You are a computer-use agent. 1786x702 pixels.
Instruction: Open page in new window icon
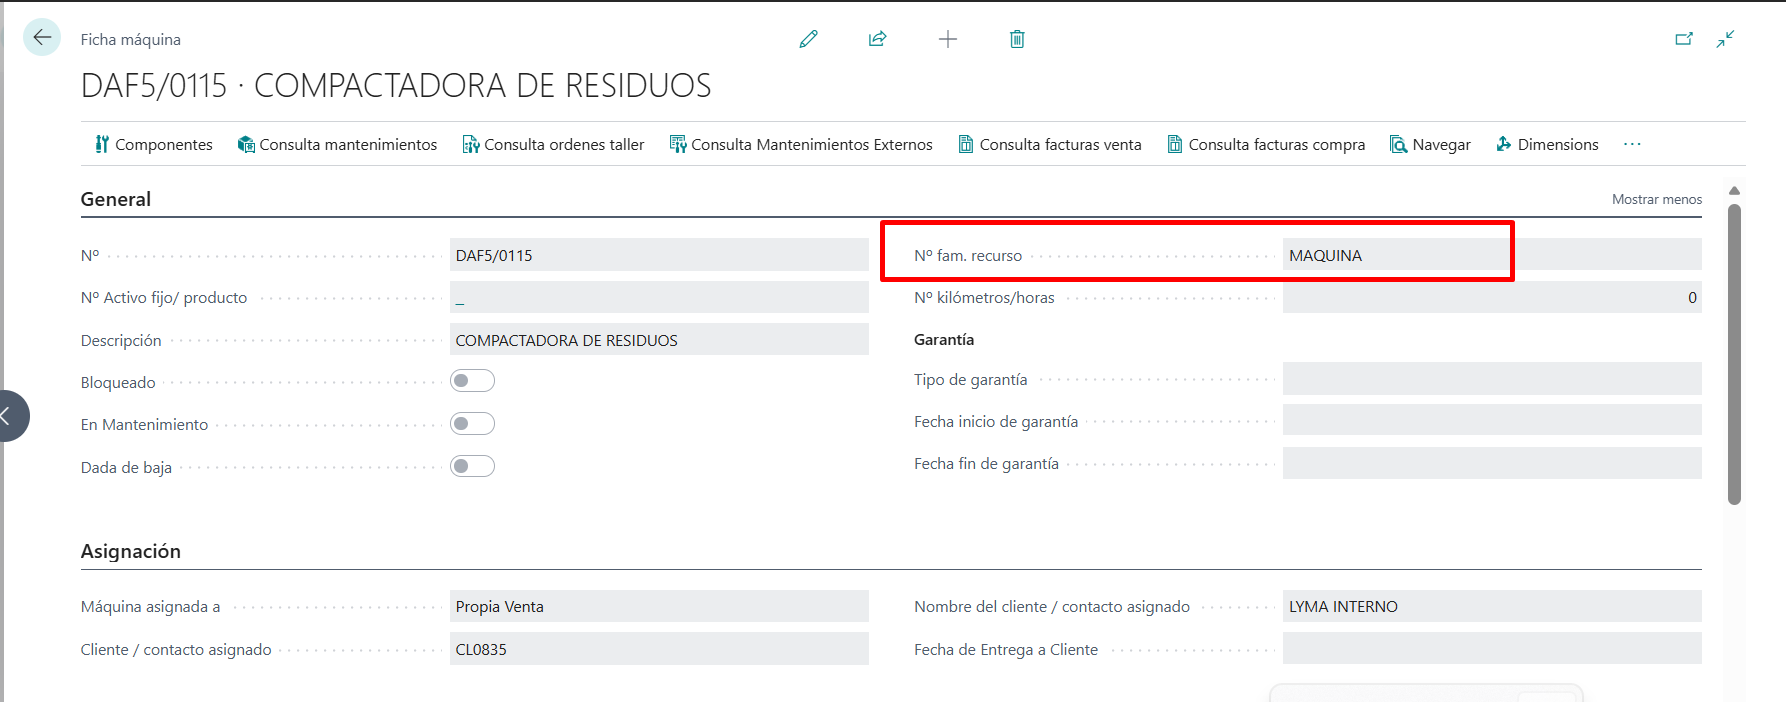click(x=1684, y=39)
